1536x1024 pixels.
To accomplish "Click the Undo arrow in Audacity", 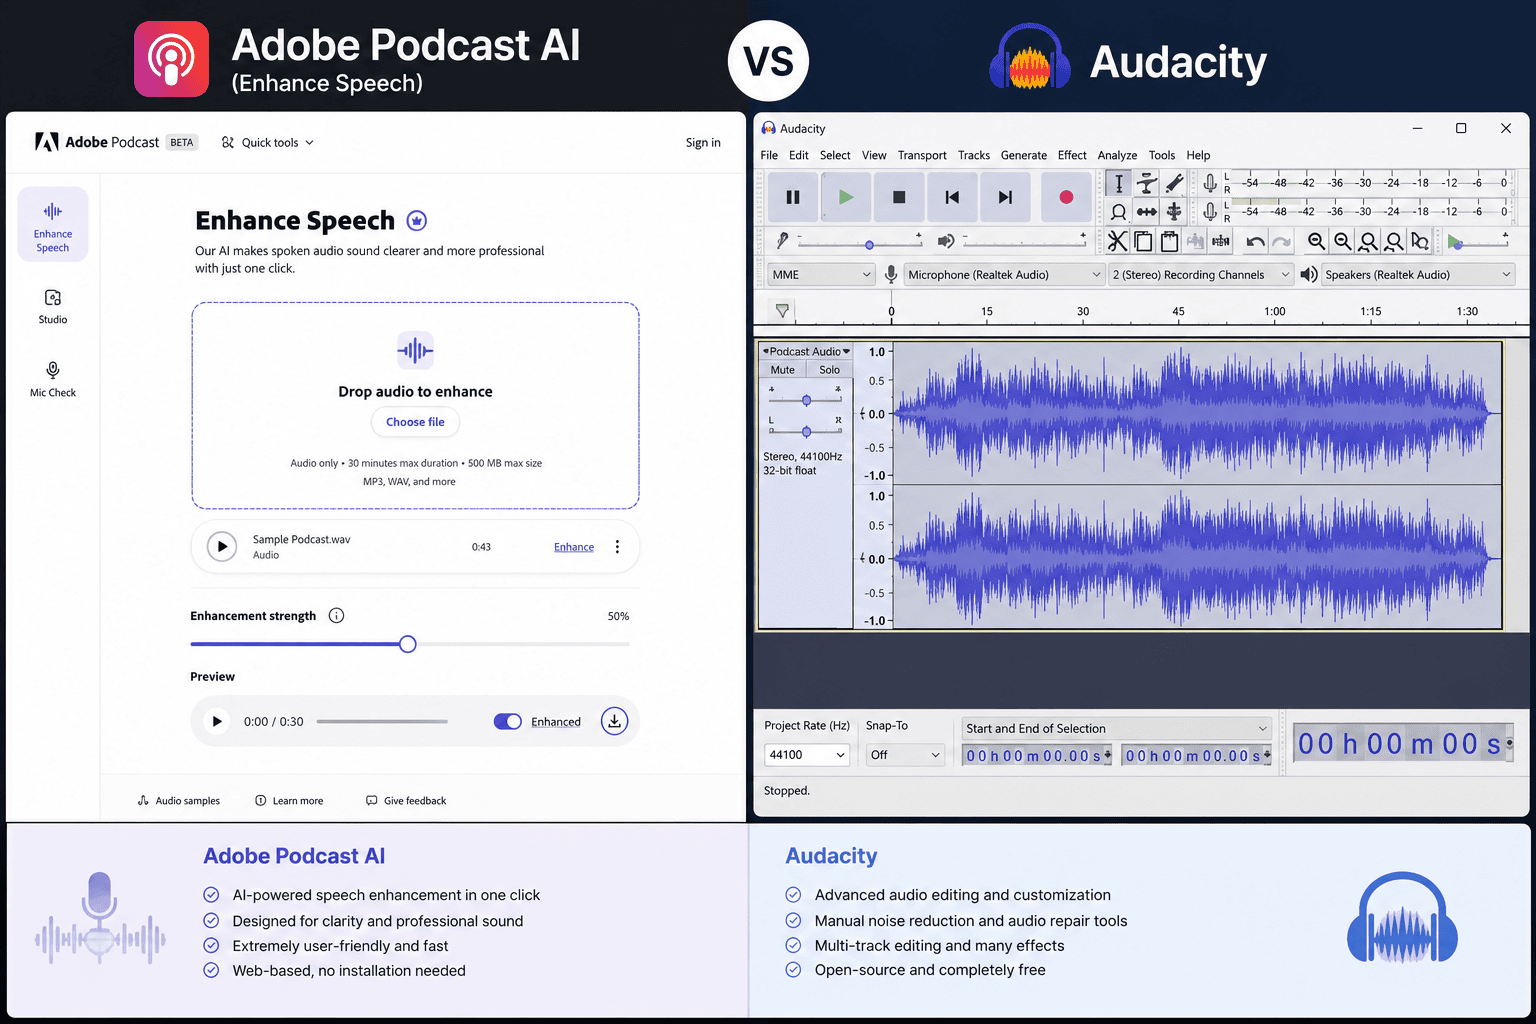I will (x=1256, y=241).
